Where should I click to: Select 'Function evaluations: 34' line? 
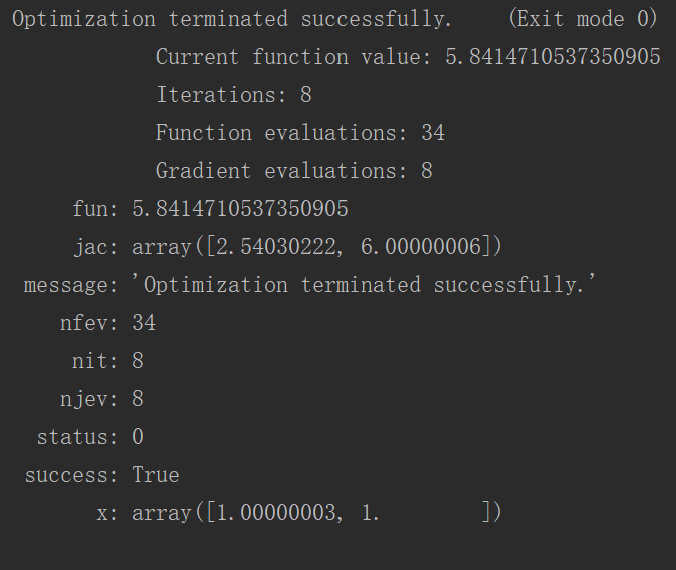(300, 133)
